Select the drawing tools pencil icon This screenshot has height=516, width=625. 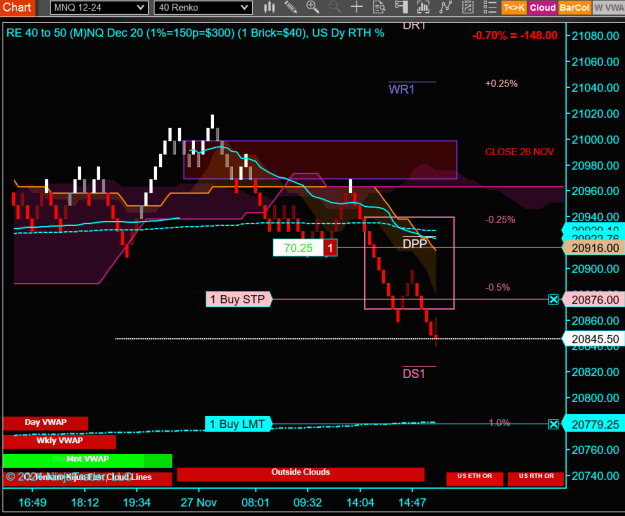click(x=291, y=7)
